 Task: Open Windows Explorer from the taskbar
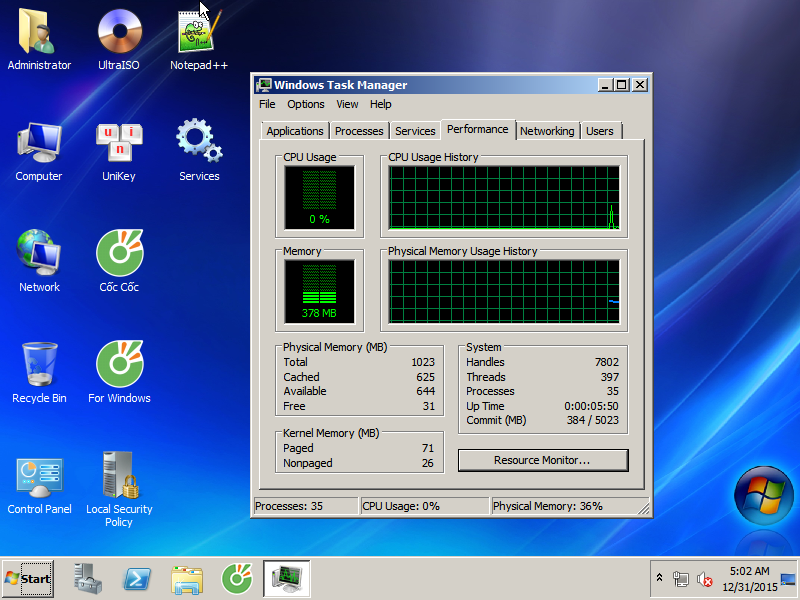(187, 580)
